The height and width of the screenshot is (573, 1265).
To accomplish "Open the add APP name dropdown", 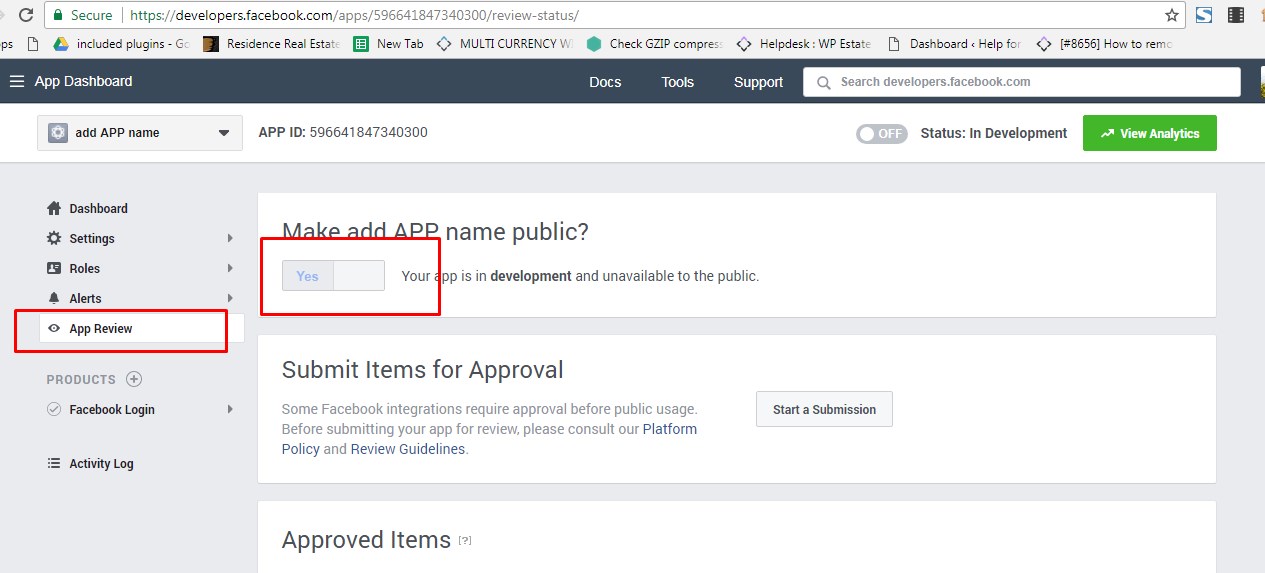I will pyautogui.click(x=140, y=132).
